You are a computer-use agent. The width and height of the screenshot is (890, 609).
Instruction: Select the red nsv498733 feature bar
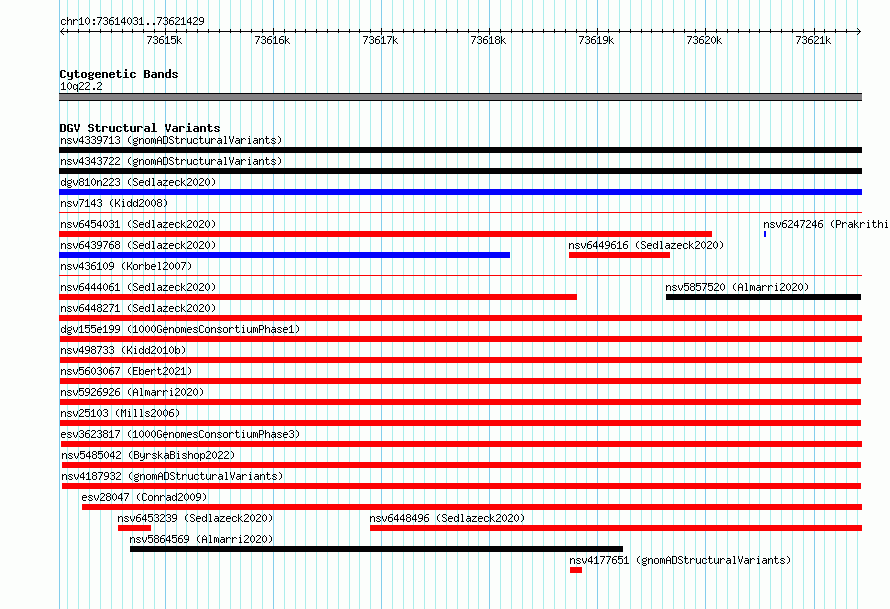coord(460,360)
